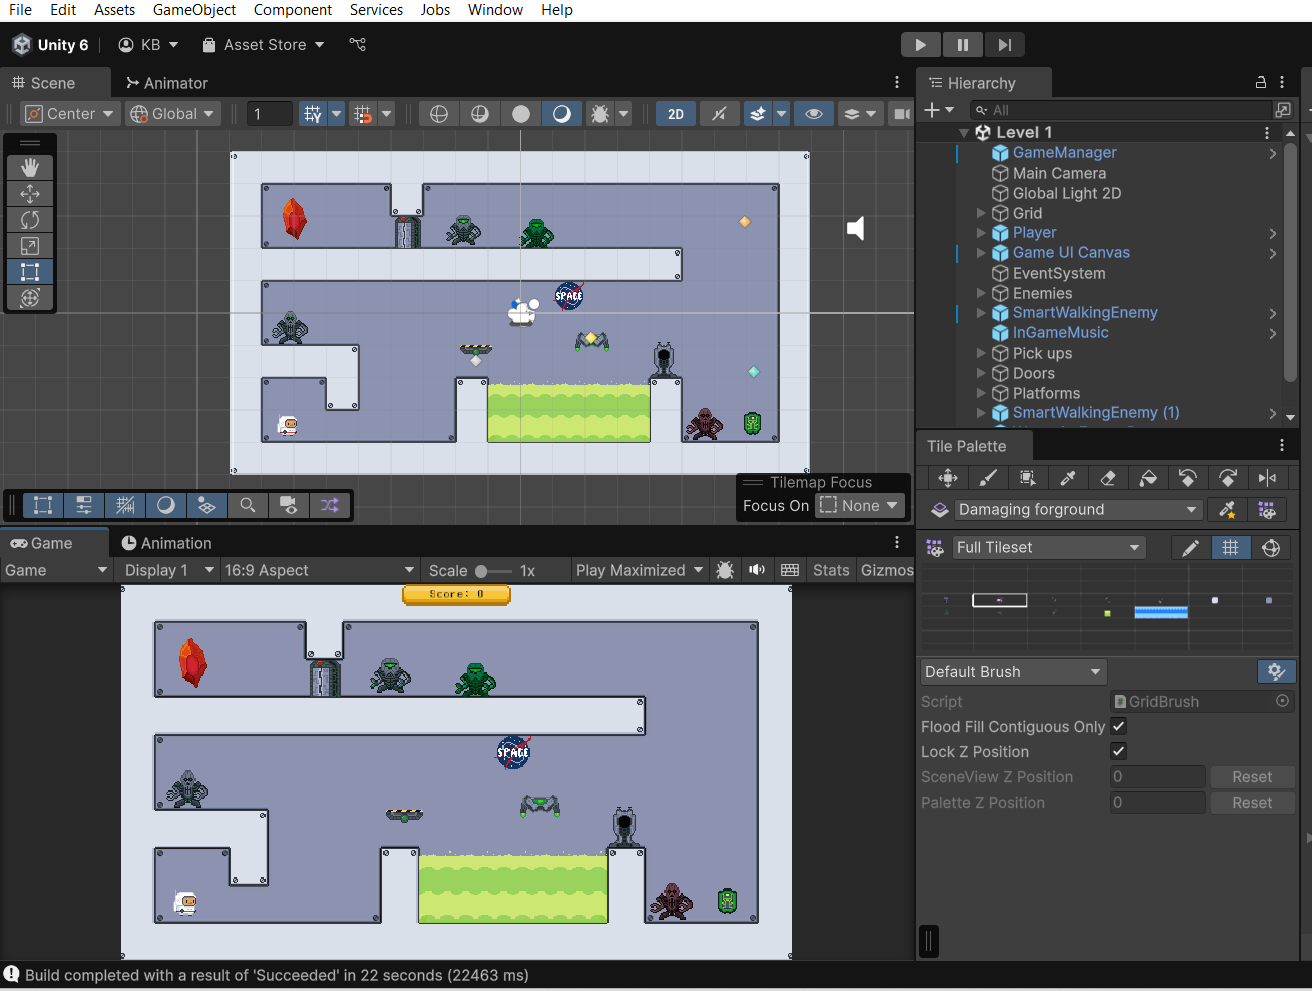
Task: Click the Play button to start game
Action: click(920, 45)
